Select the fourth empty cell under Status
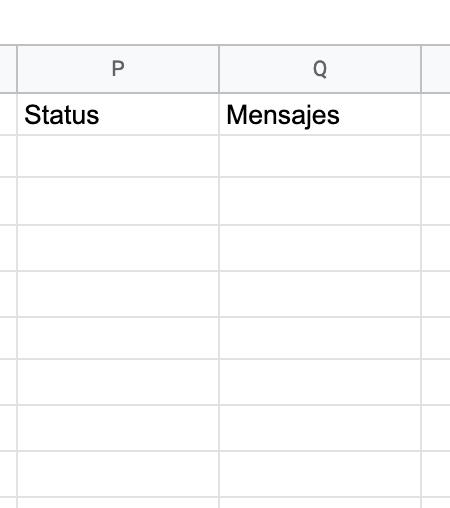This screenshot has width=450, height=508. (x=118, y=294)
